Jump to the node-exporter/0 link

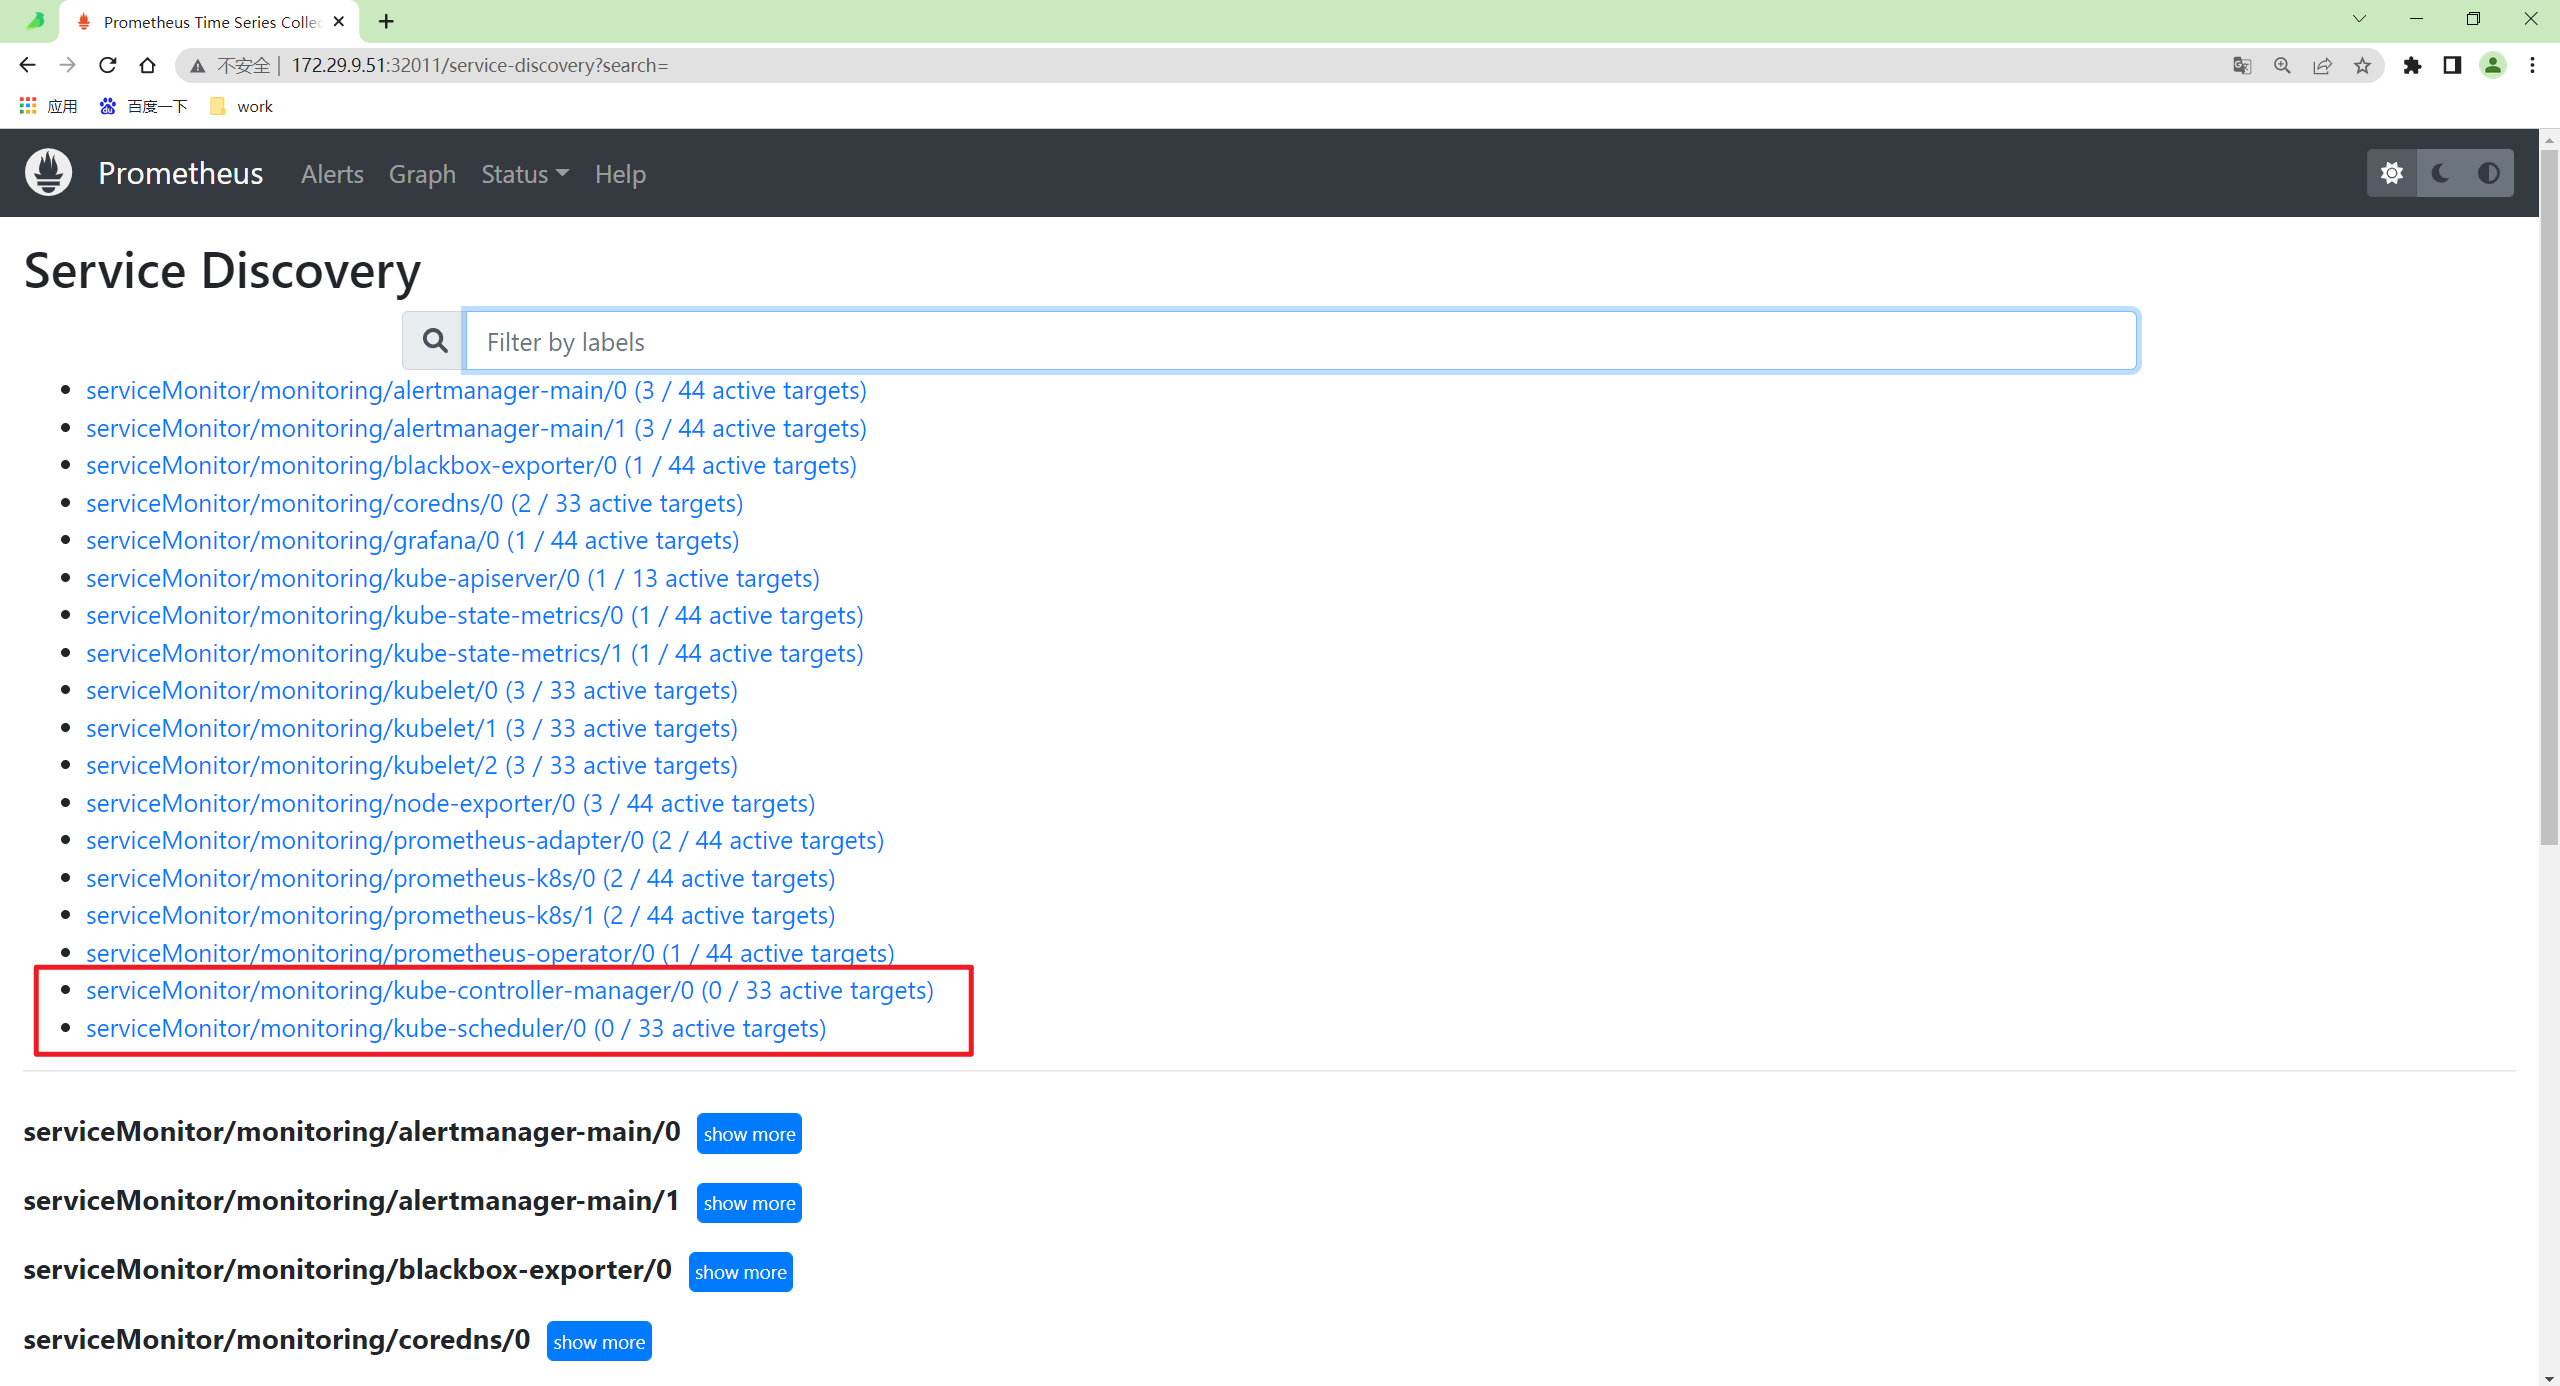450,803
